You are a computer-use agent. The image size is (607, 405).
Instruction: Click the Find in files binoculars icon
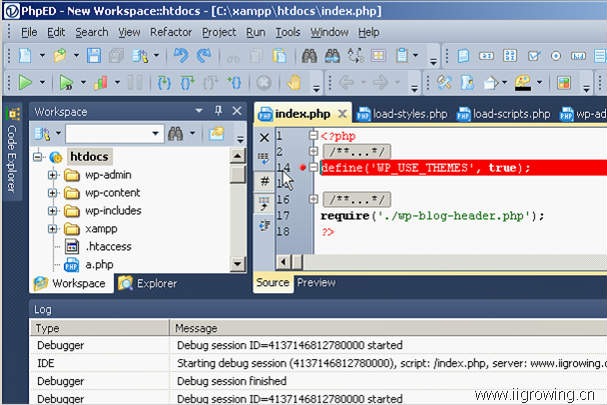click(x=332, y=56)
